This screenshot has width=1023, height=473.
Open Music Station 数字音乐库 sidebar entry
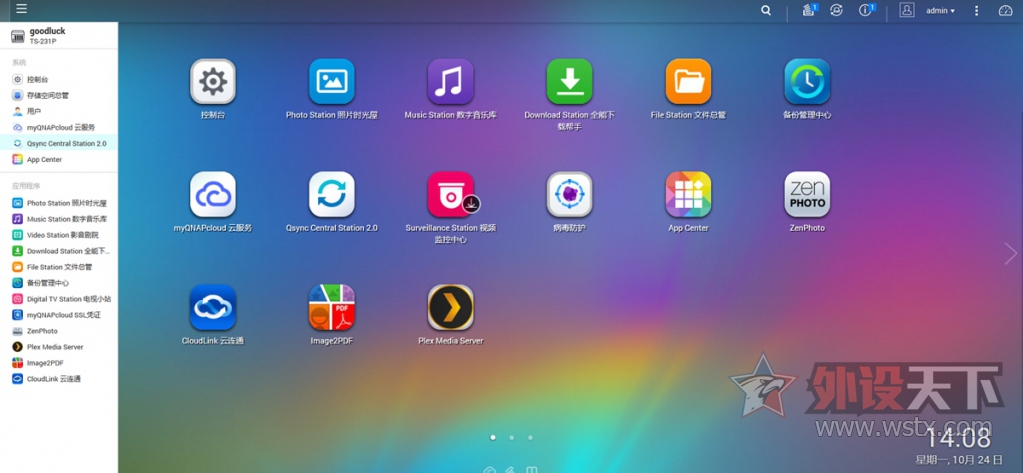pos(59,219)
